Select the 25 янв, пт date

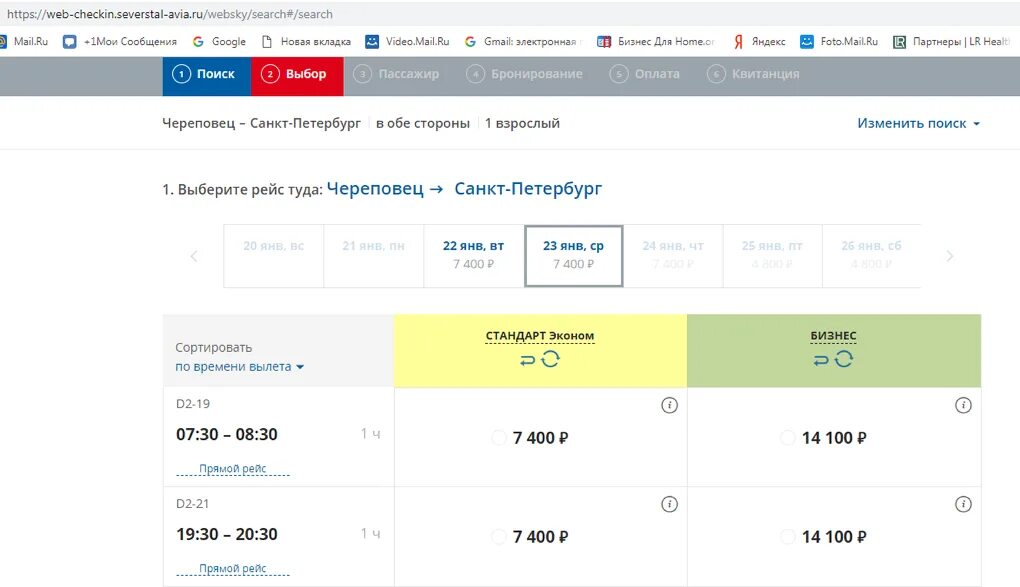(x=772, y=256)
